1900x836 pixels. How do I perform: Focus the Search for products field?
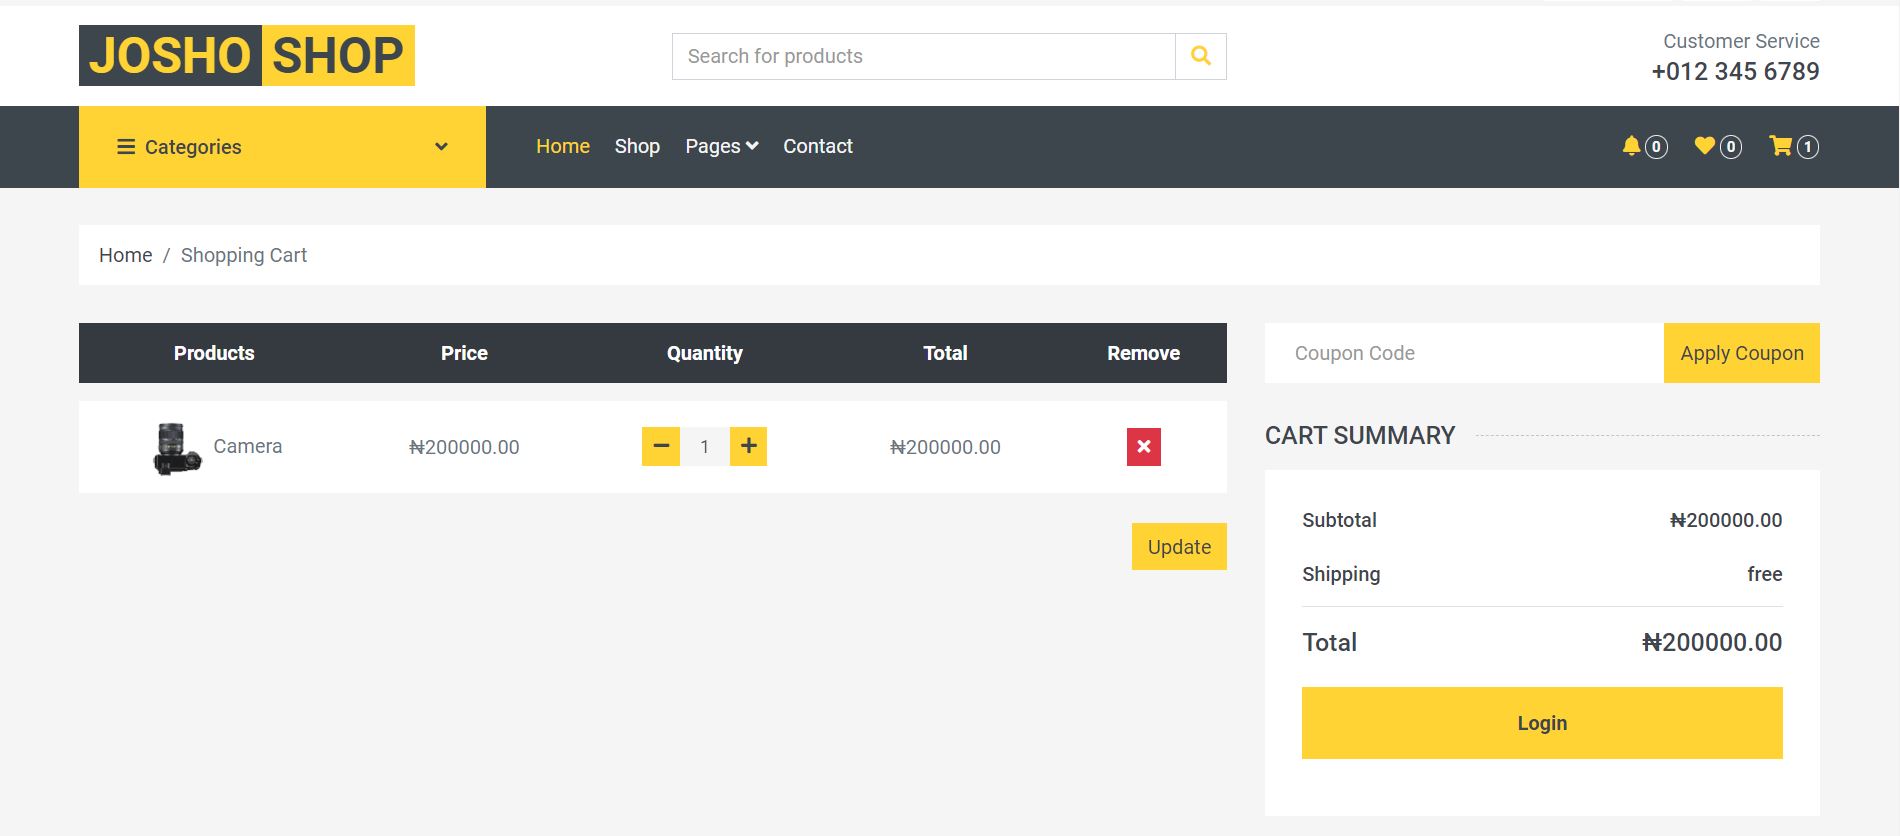pos(924,56)
